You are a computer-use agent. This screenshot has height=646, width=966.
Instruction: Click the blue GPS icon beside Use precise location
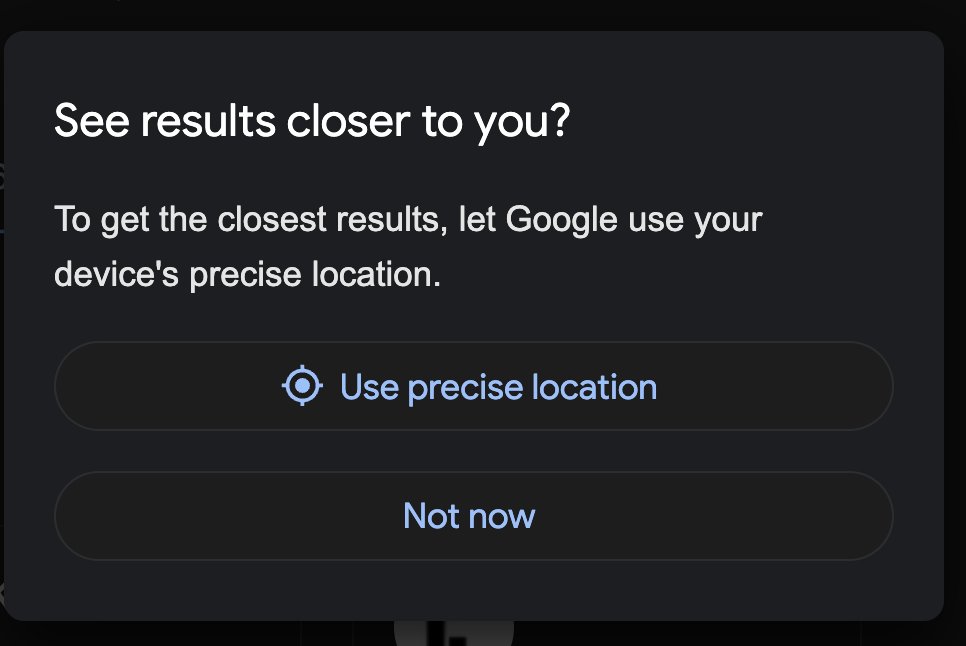point(302,386)
